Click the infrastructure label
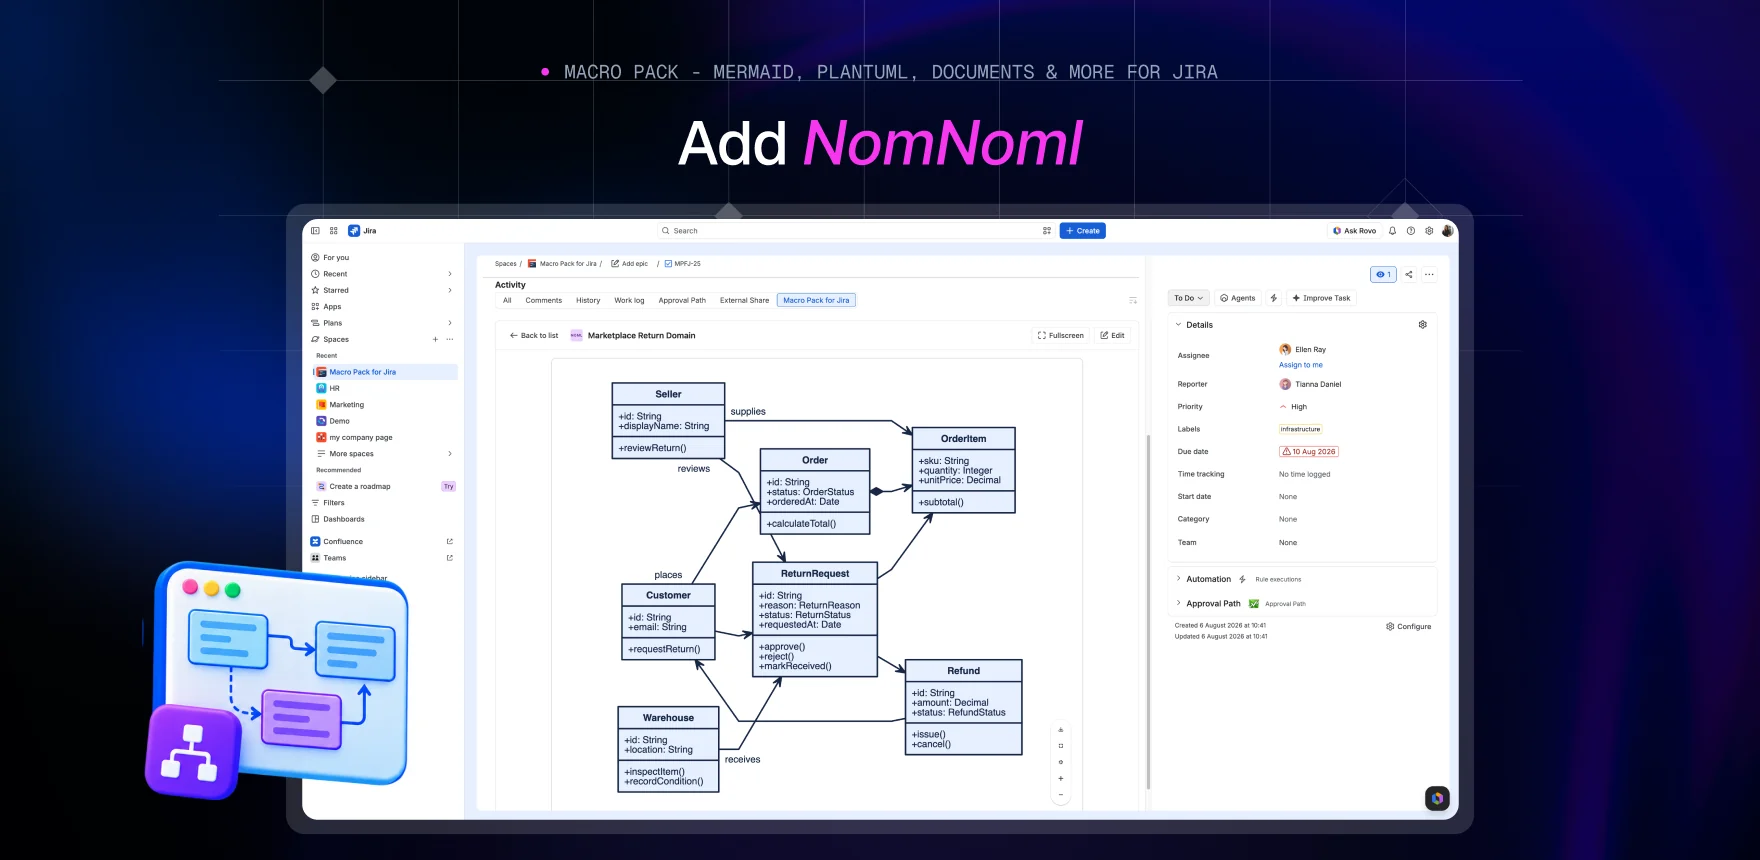This screenshot has height=860, width=1760. pos(1301,429)
